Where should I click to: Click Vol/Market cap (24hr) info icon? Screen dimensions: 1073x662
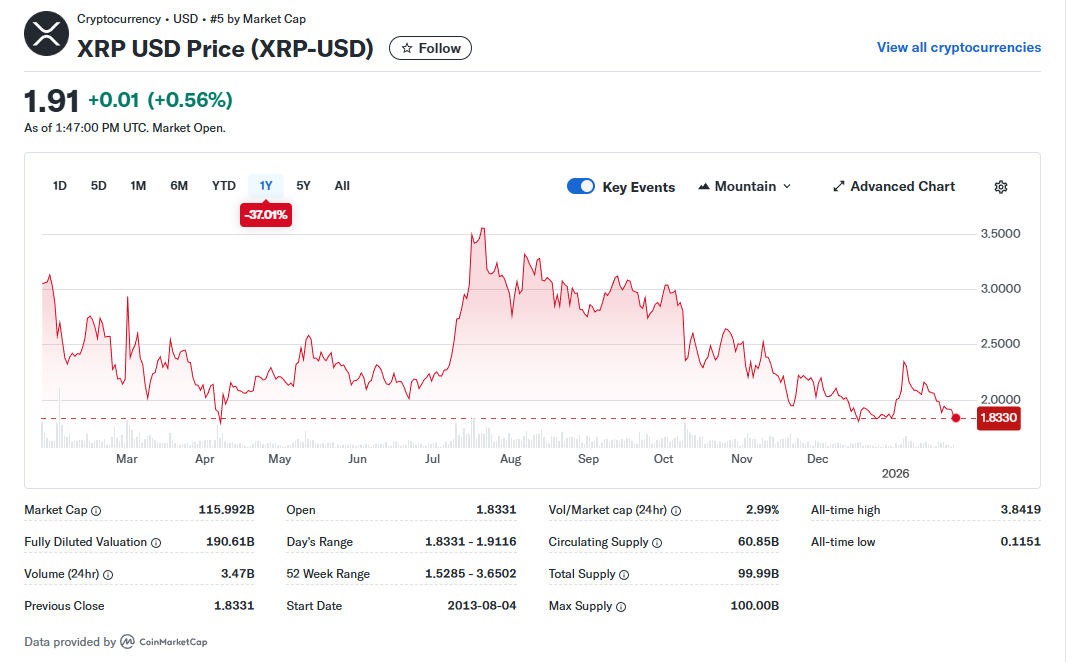(x=676, y=511)
